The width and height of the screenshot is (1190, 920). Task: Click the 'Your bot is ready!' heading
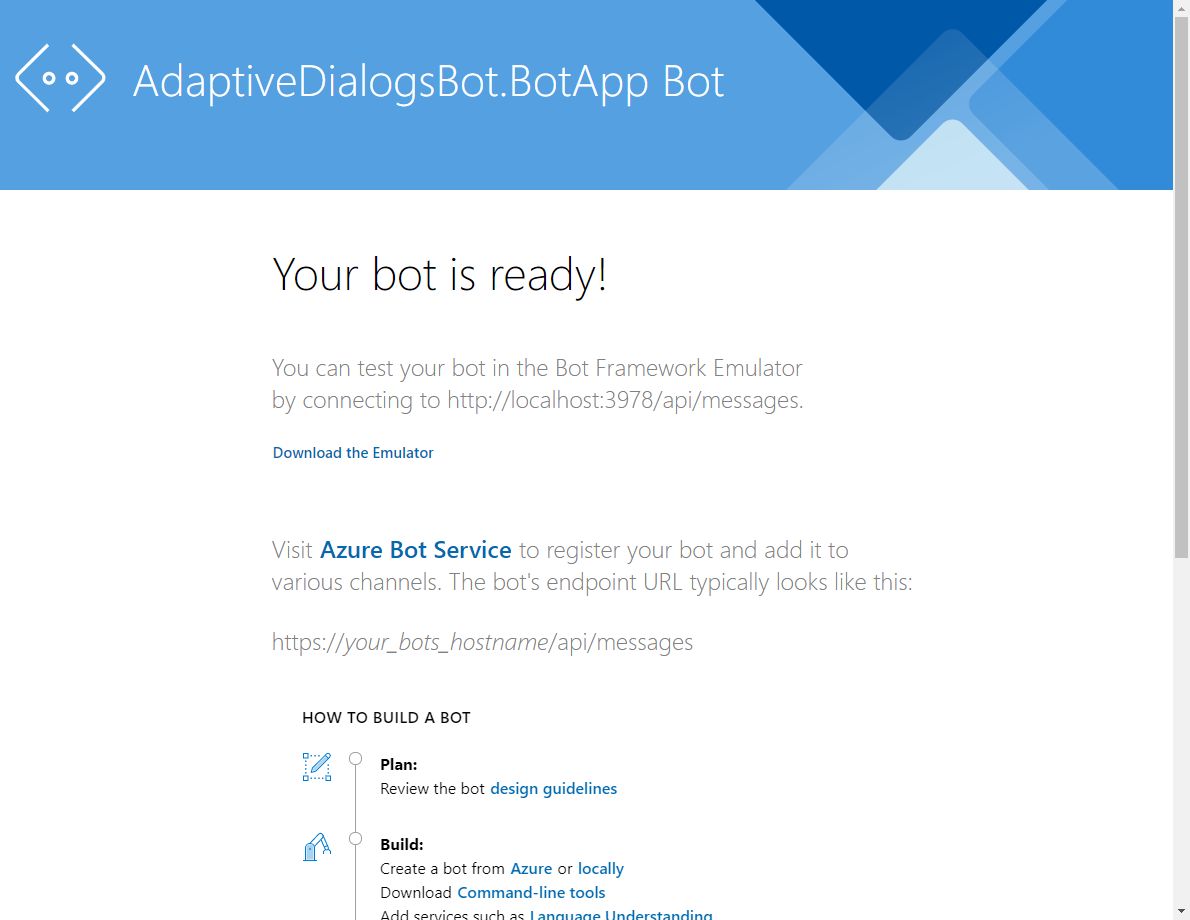(439, 274)
